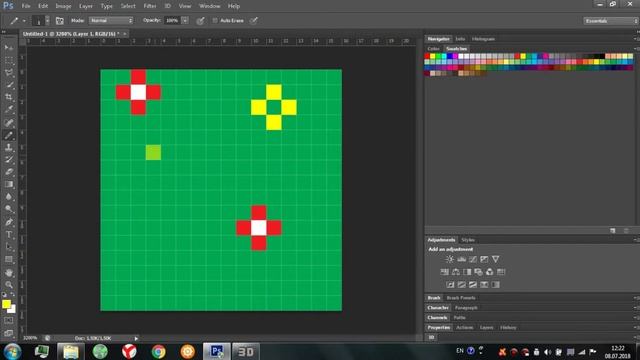Add a Black & White adjustment
This screenshot has height=360, width=640.
tap(467, 272)
